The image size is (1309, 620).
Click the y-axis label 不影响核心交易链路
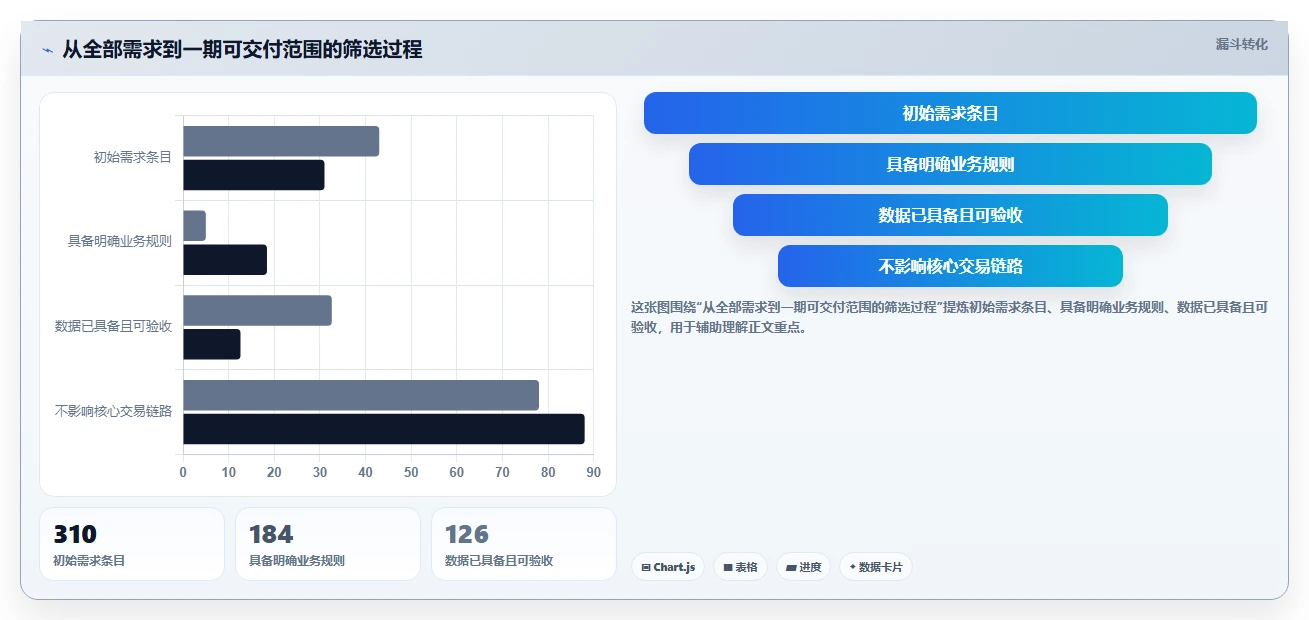point(113,412)
